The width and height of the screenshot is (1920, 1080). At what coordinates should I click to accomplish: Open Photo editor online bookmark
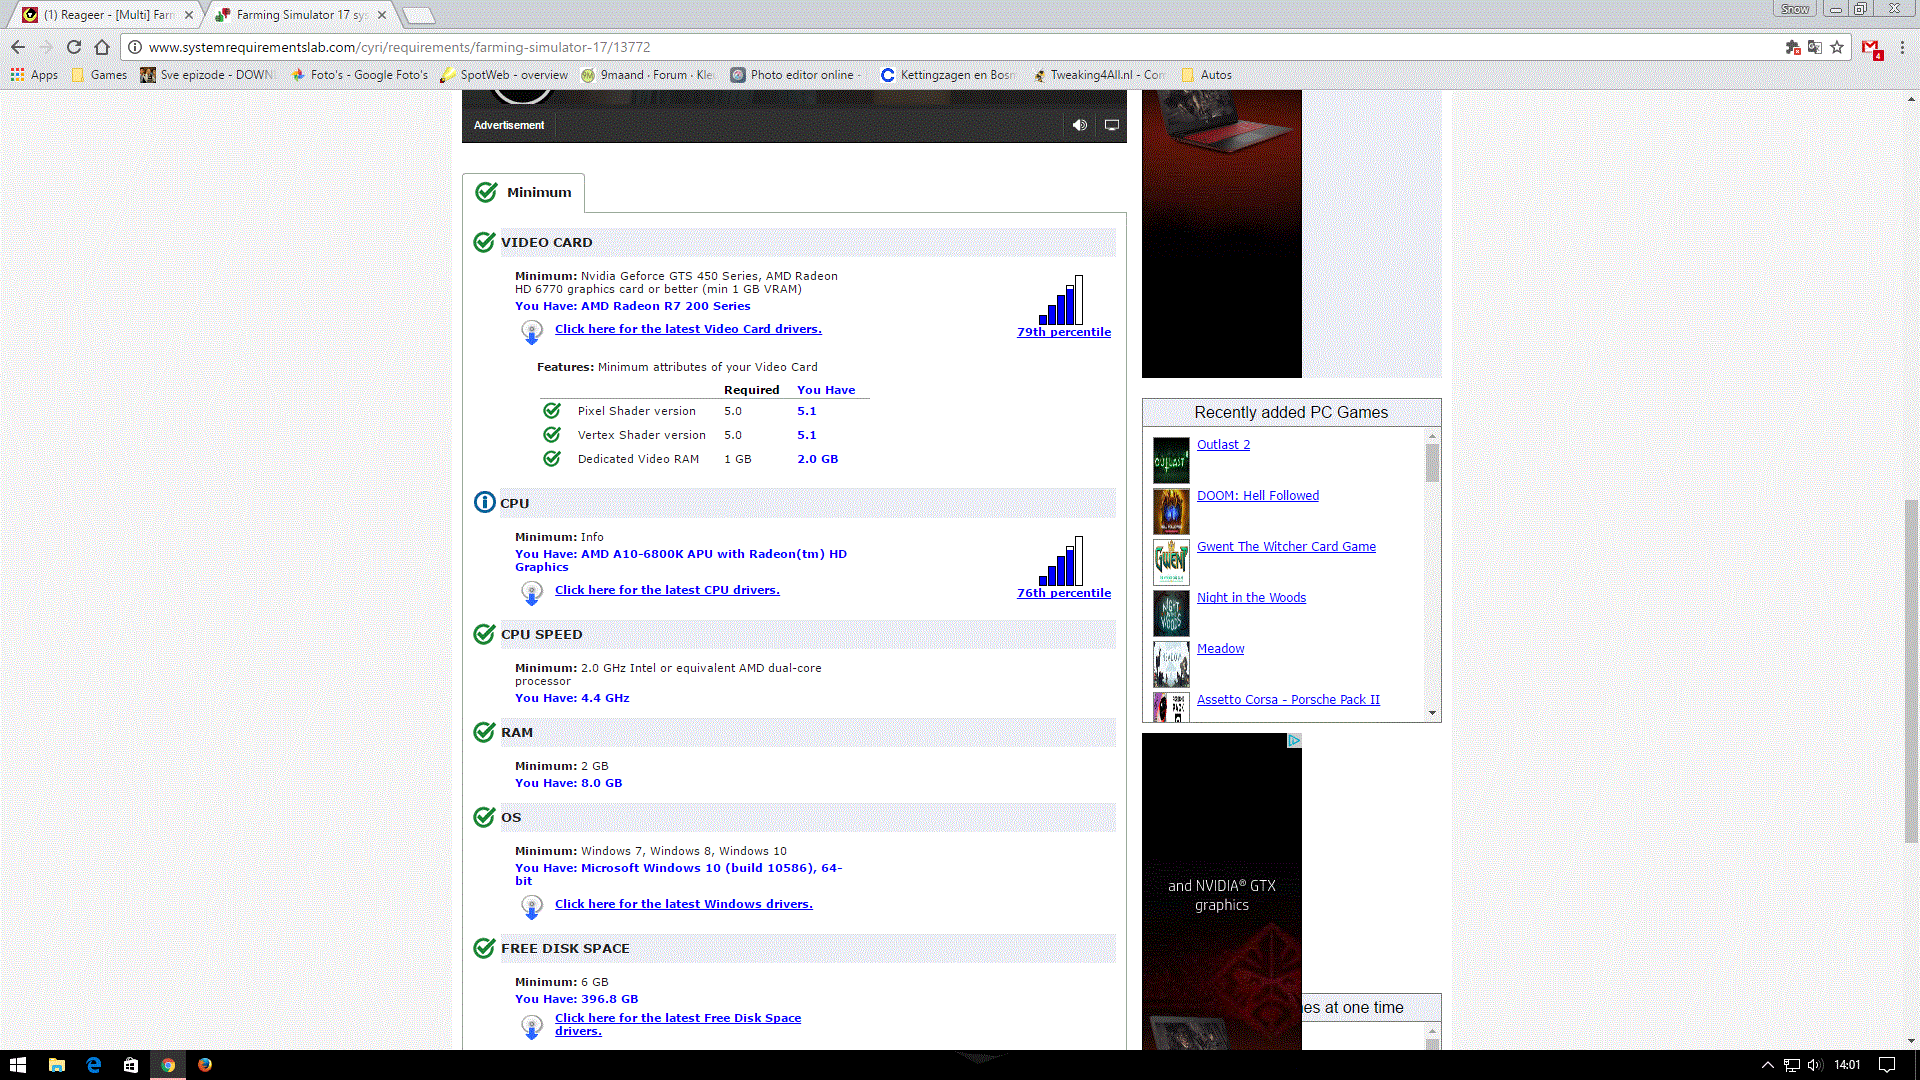796,75
